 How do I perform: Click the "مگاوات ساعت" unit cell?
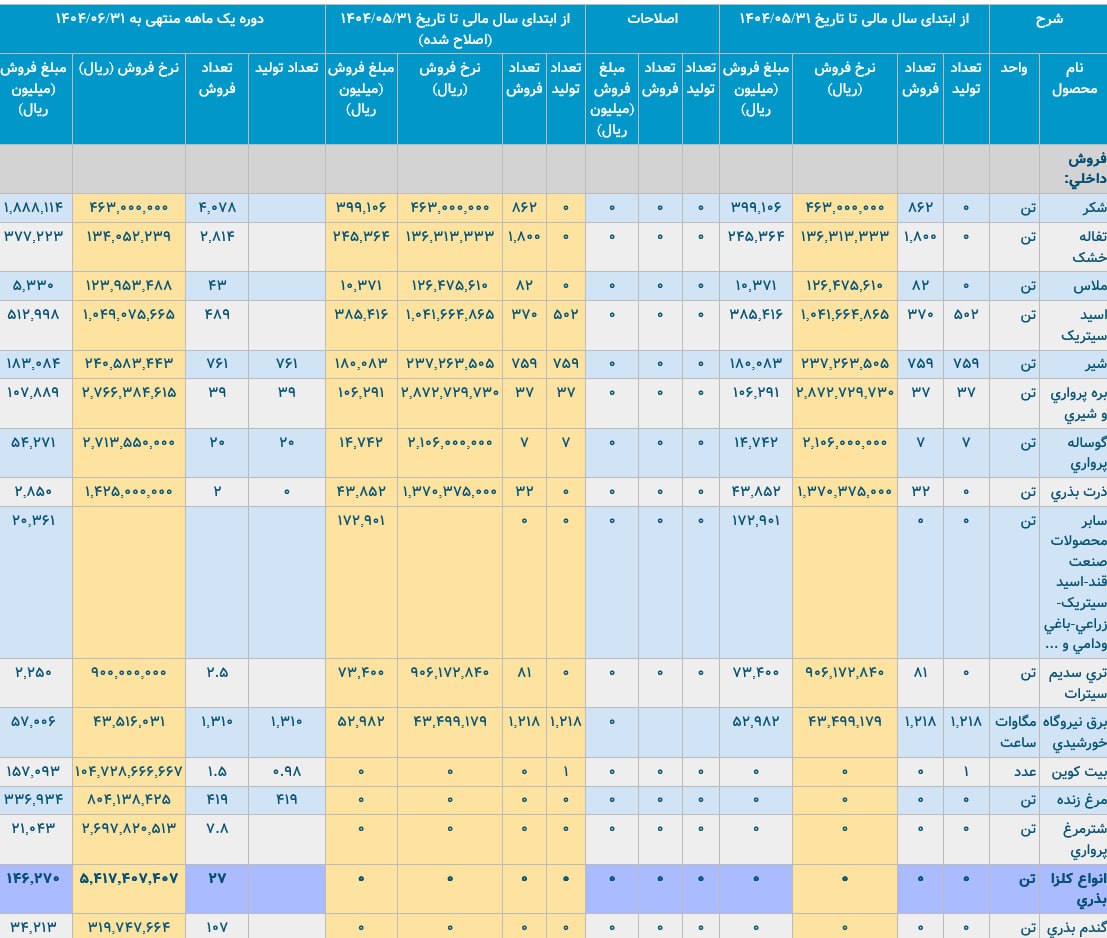1014,732
